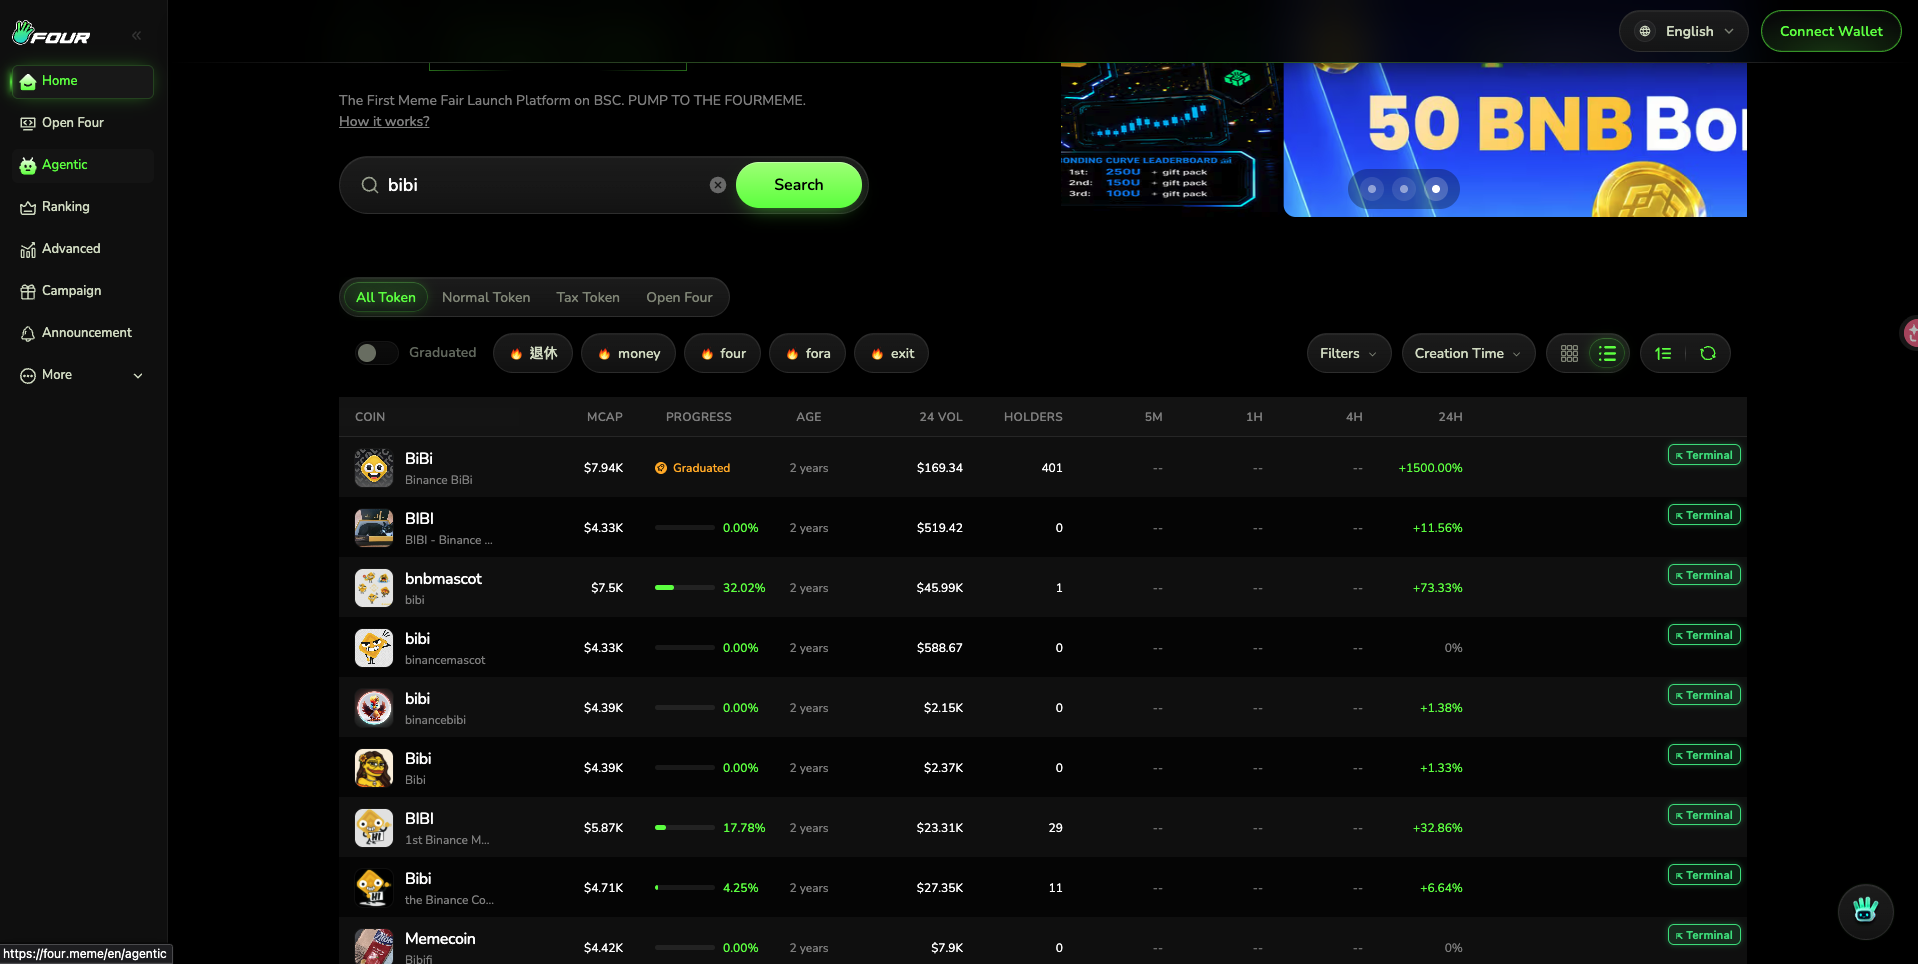The image size is (1918, 964).
Task: Go to Open Four in sidebar
Action: click(x=82, y=123)
